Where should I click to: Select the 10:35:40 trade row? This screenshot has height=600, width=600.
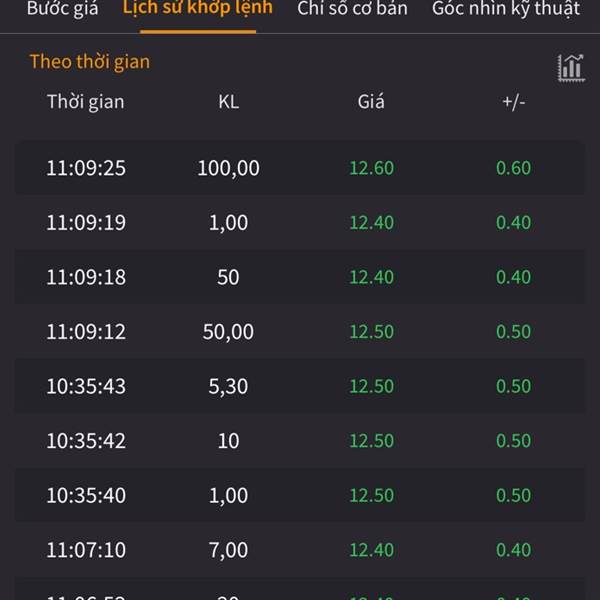tap(300, 495)
